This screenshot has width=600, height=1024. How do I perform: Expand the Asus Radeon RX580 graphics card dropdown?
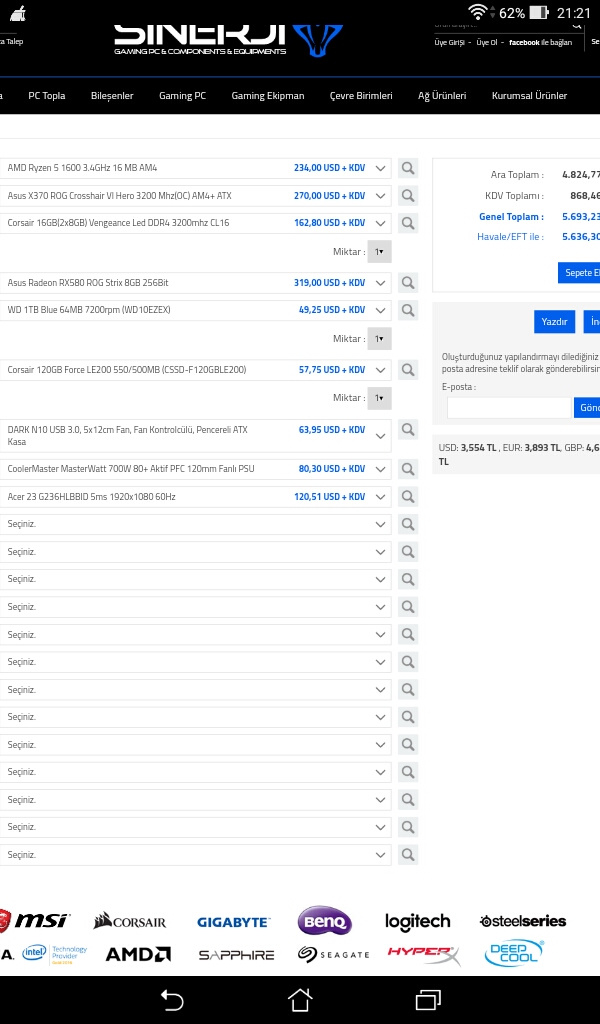click(380, 283)
